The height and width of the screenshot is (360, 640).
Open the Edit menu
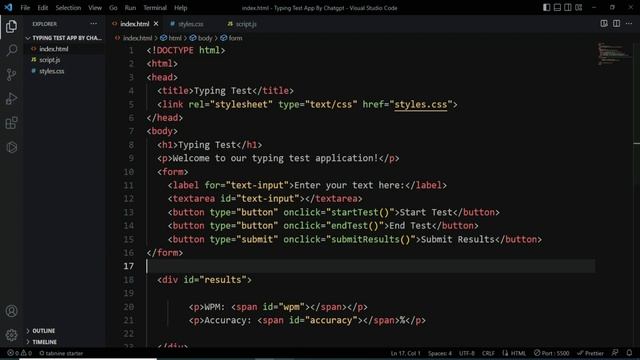tap(42, 8)
